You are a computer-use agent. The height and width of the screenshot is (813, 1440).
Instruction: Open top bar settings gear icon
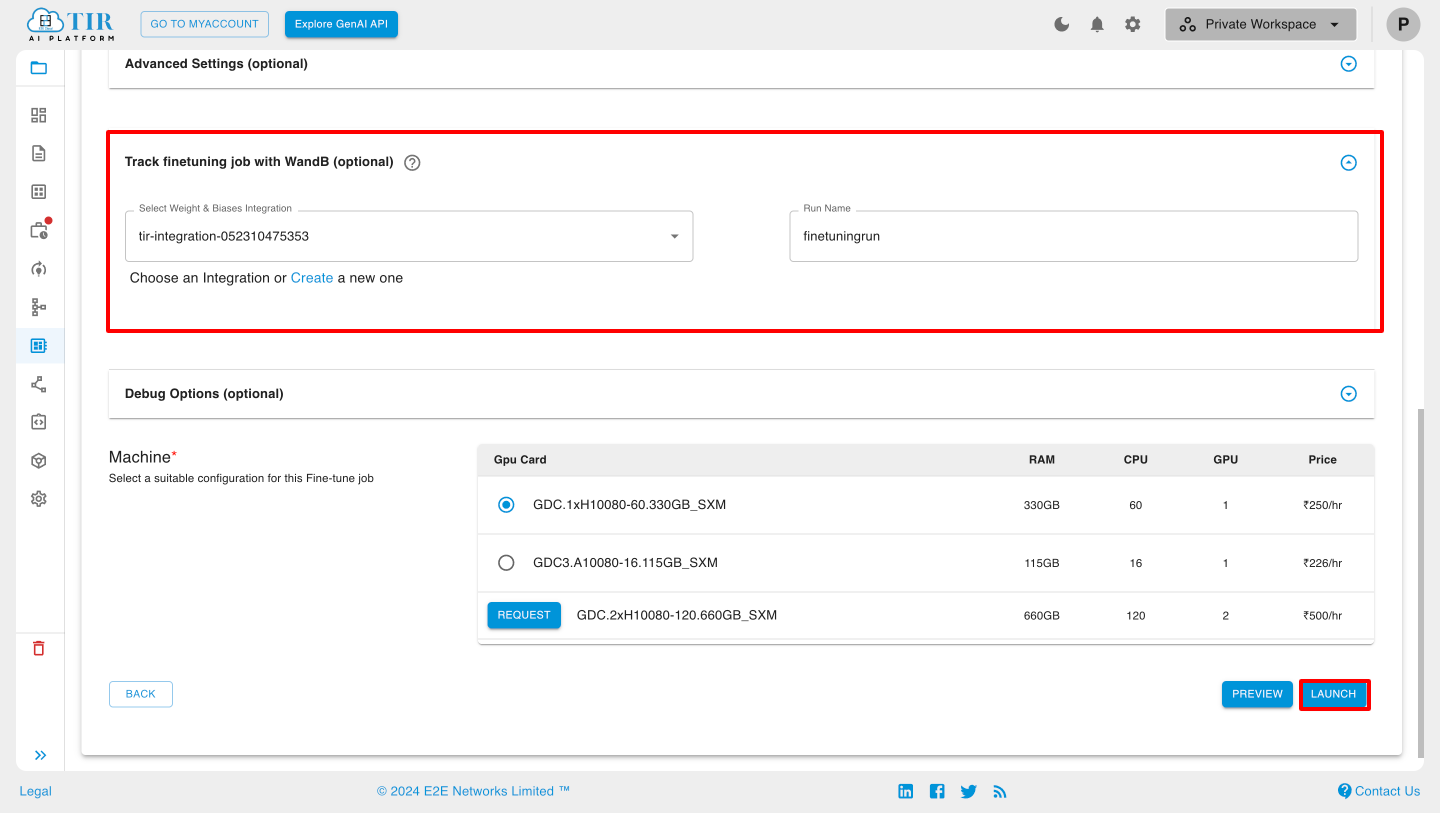(1132, 24)
